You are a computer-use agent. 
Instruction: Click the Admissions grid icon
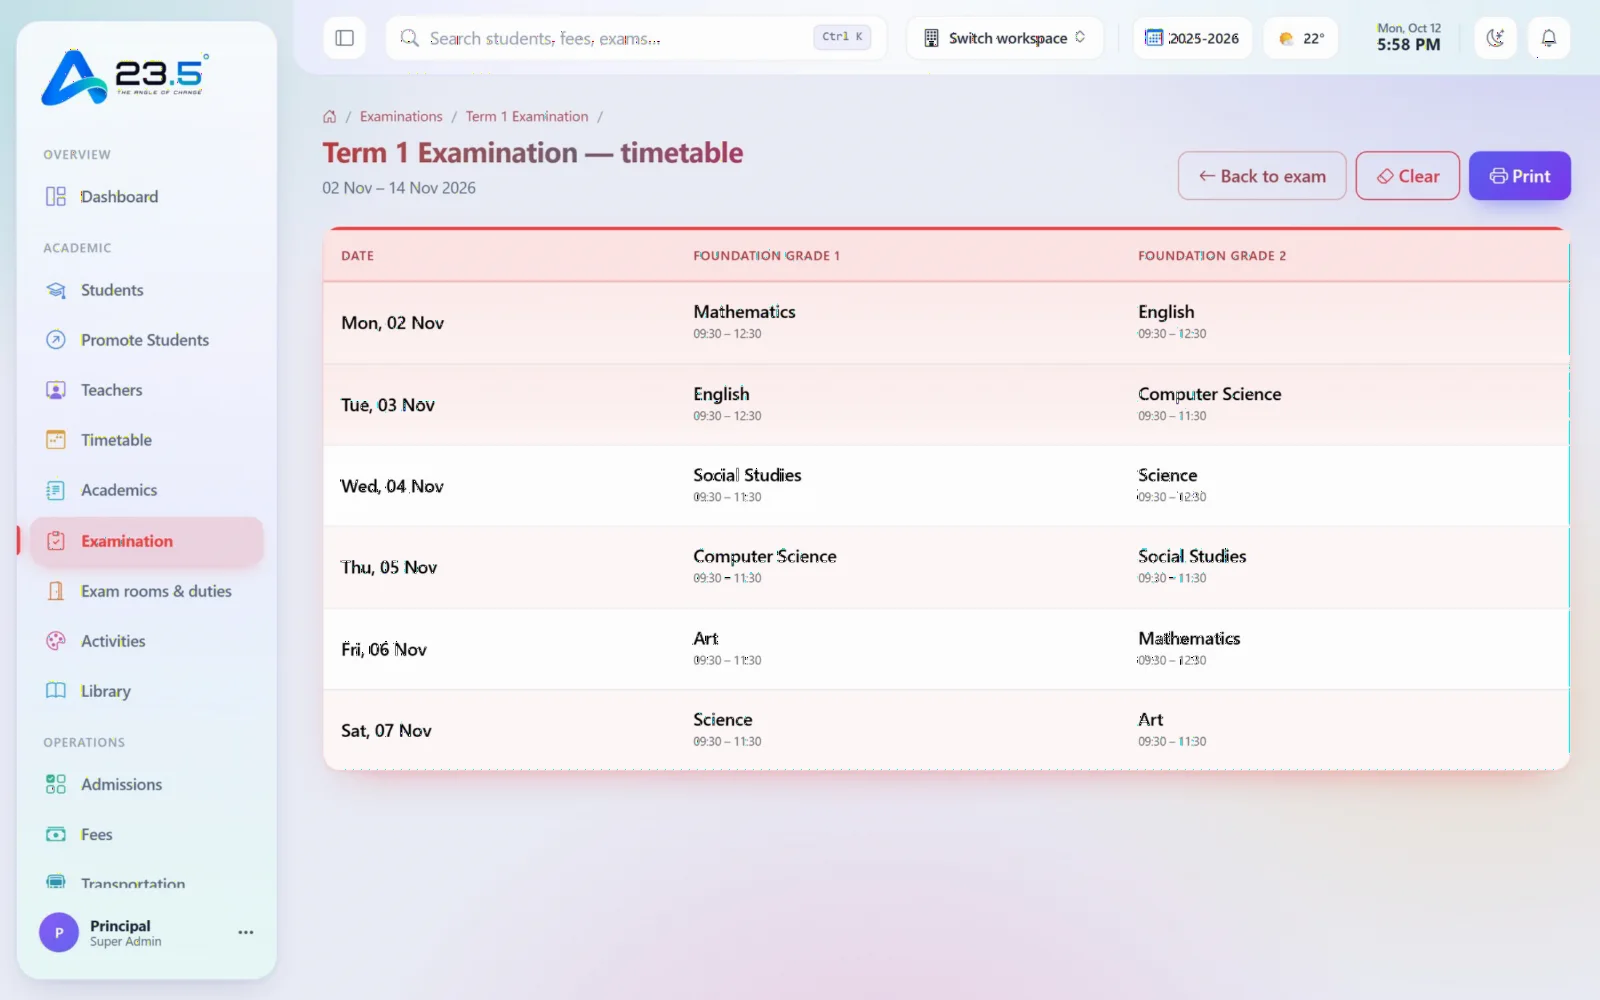[x=56, y=784]
